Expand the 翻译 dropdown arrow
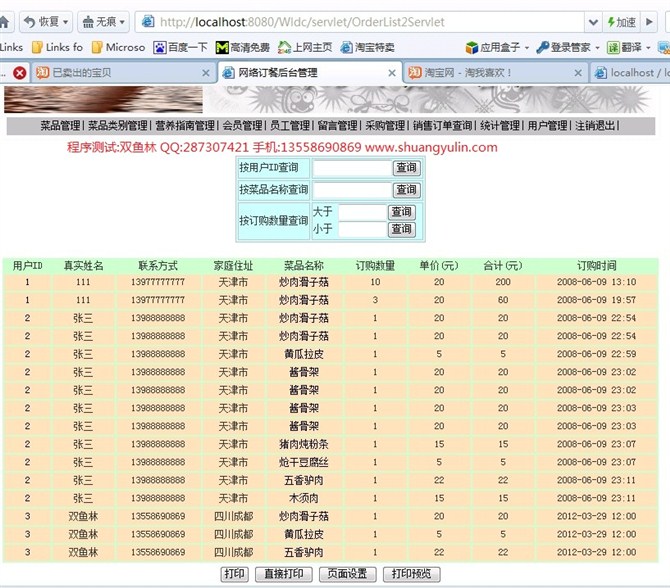The height and width of the screenshot is (588, 670). 648,47
